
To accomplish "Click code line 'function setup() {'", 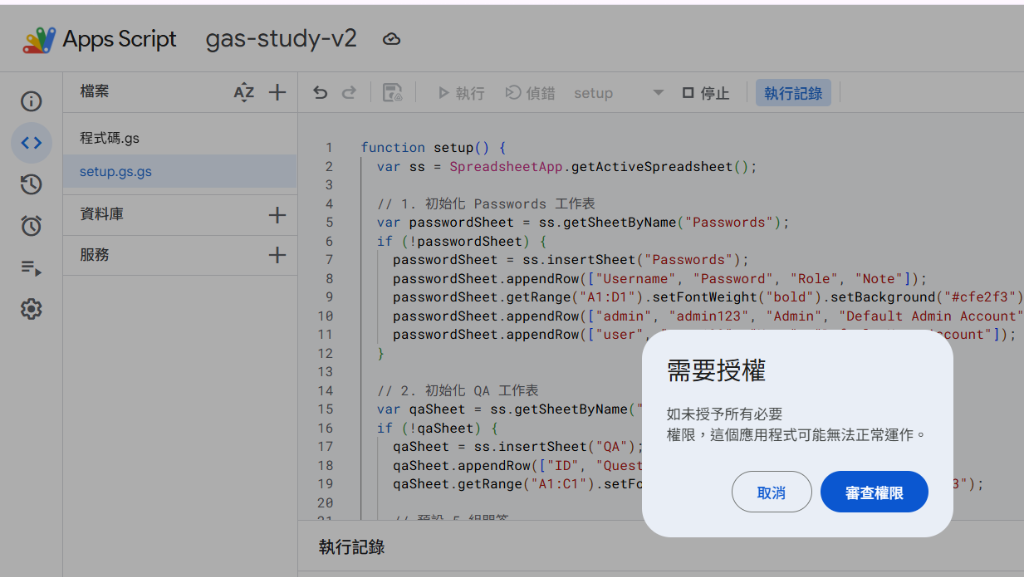I will (x=433, y=148).
